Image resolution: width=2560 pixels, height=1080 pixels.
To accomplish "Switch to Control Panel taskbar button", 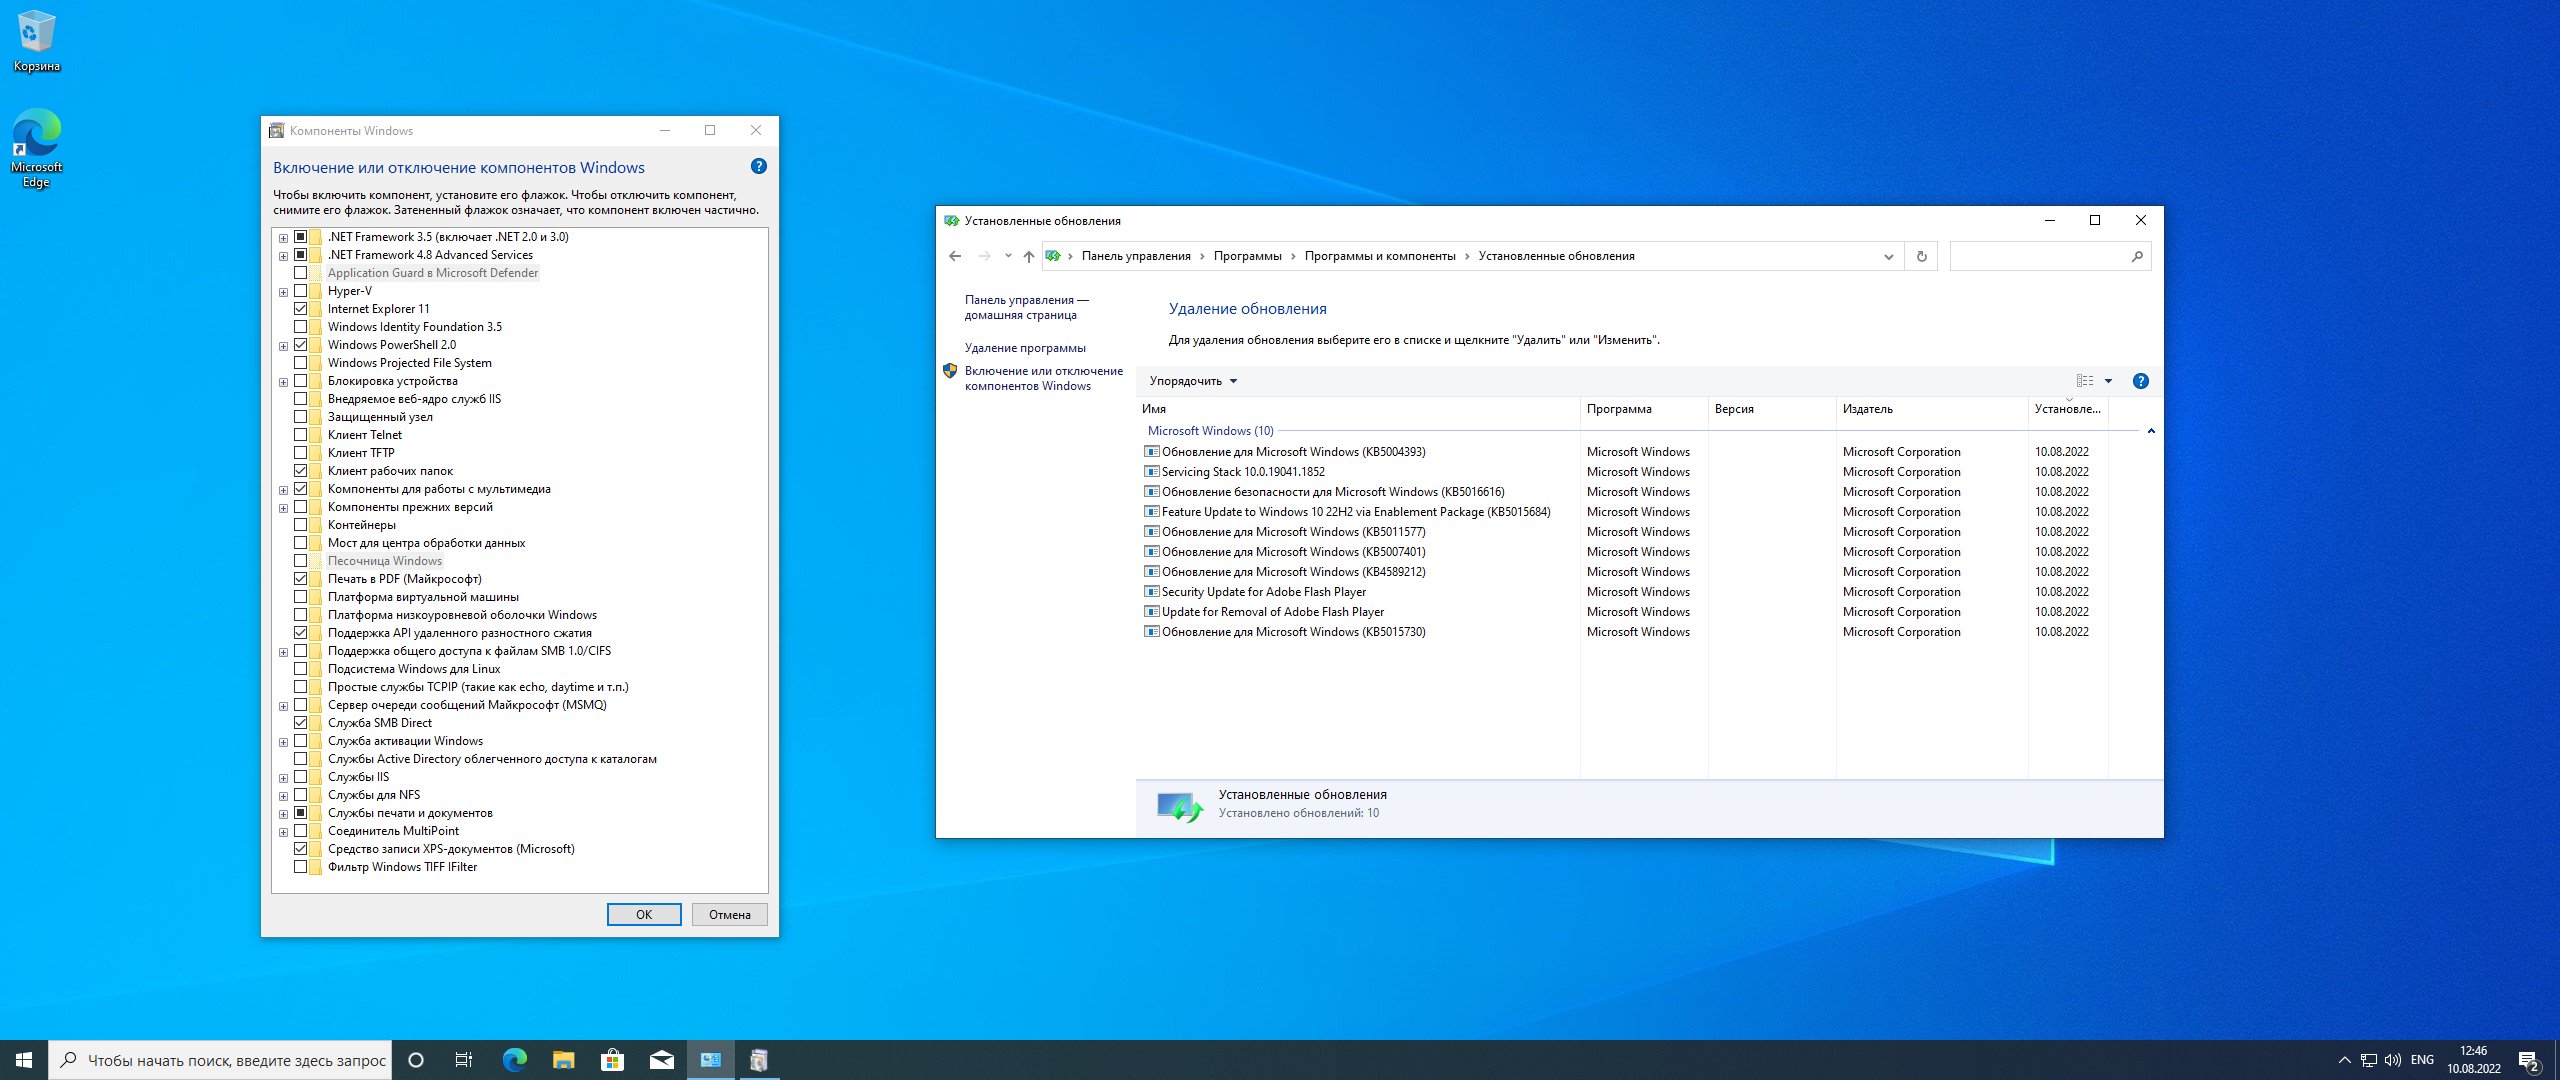I will pyautogui.click(x=710, y=1060).
